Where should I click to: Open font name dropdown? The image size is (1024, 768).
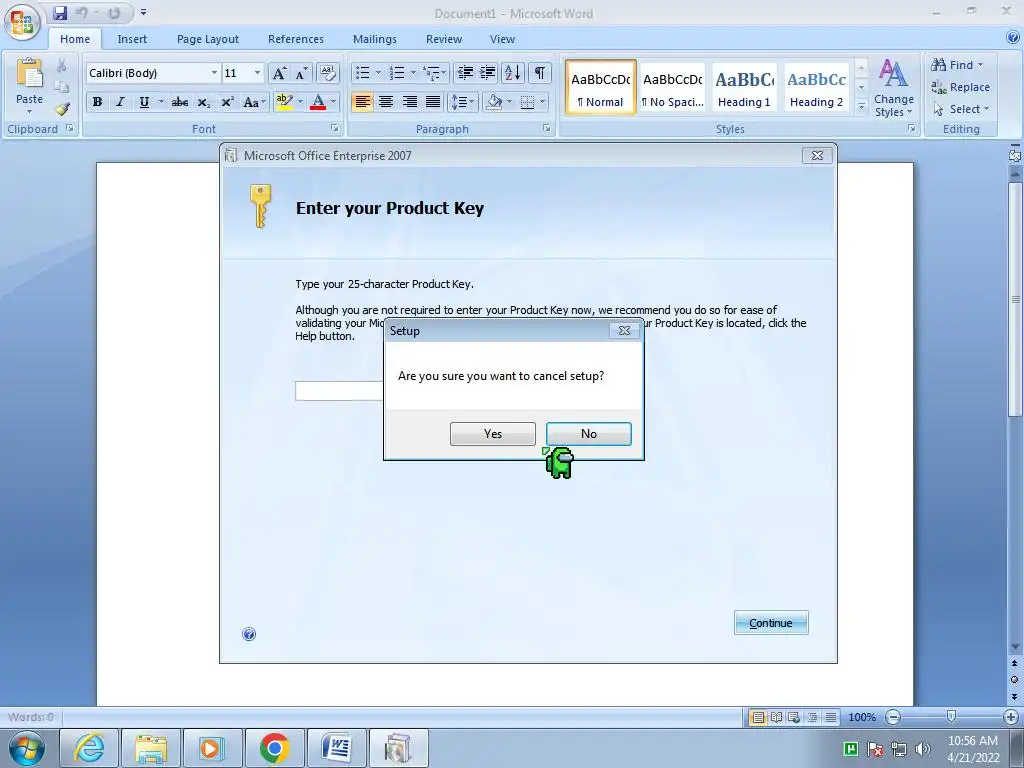click(x=214, y=73)
